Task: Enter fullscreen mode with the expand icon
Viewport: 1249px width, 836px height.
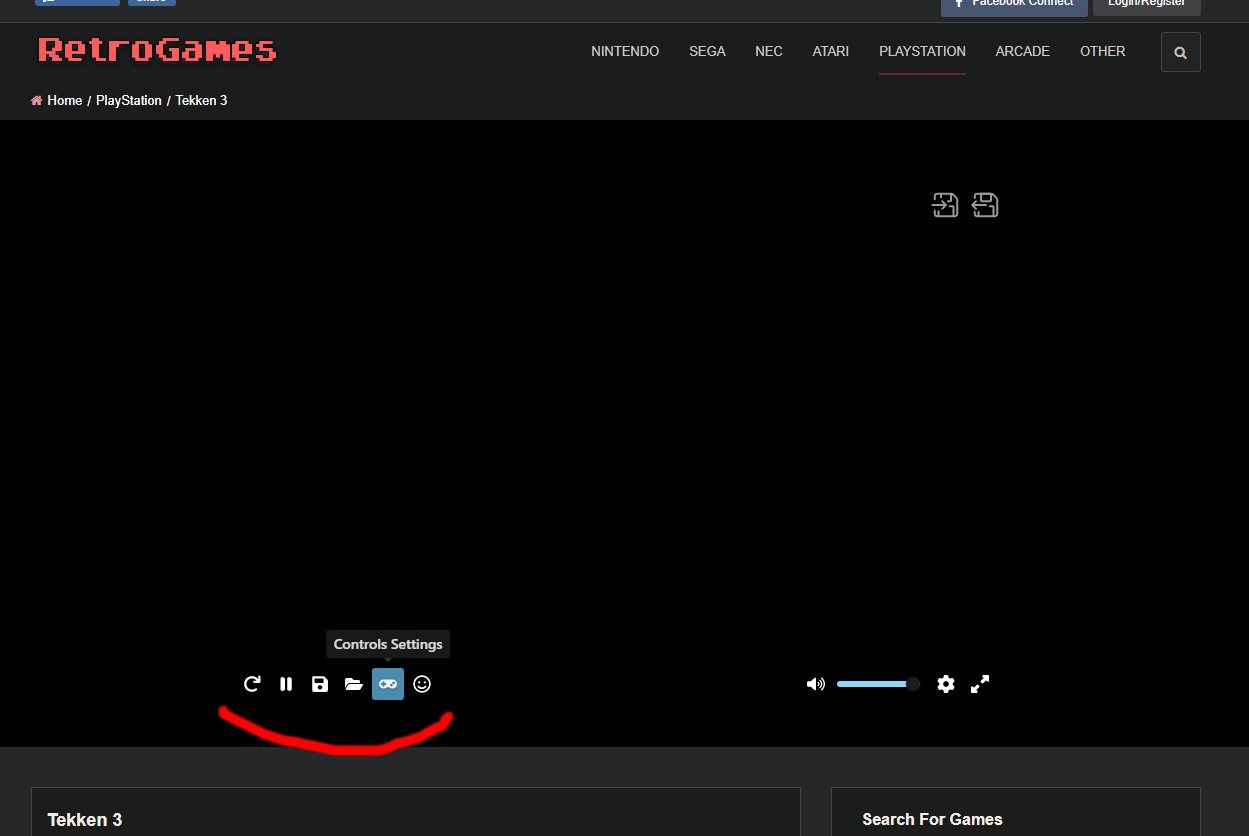Action: click(x=980, y=684)
